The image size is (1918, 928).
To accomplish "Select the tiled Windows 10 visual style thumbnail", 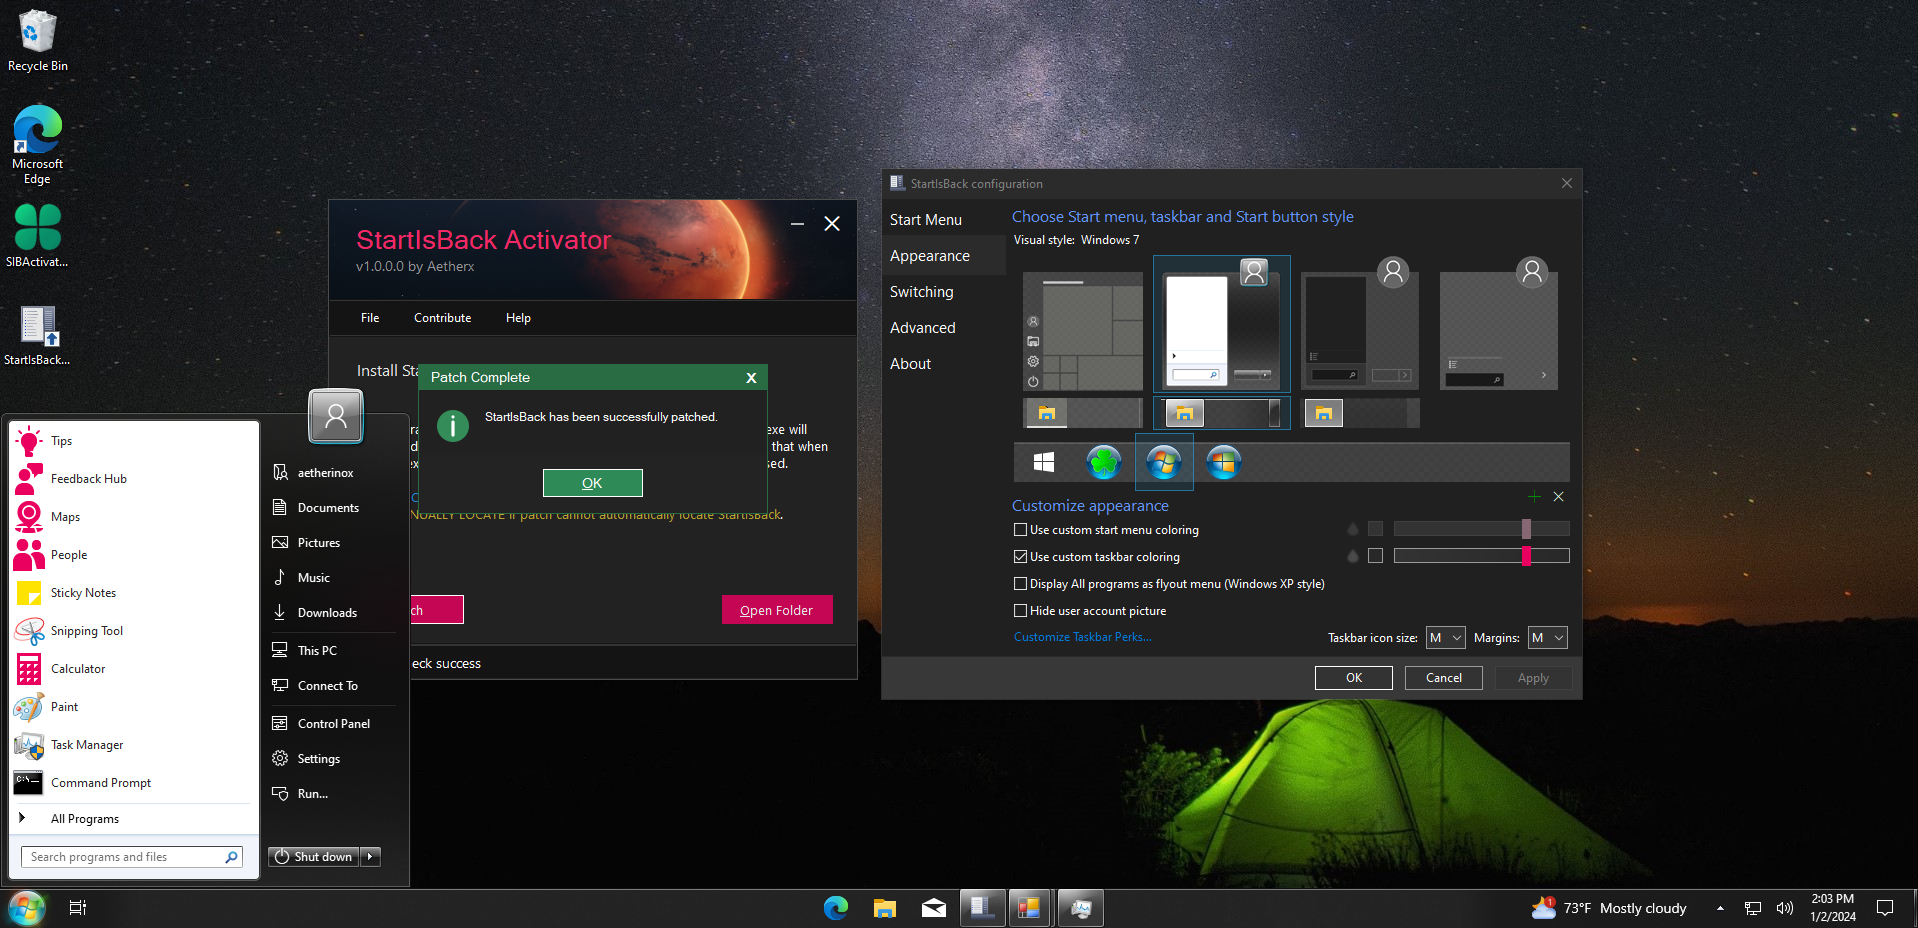I will (x=1083, y=331).
